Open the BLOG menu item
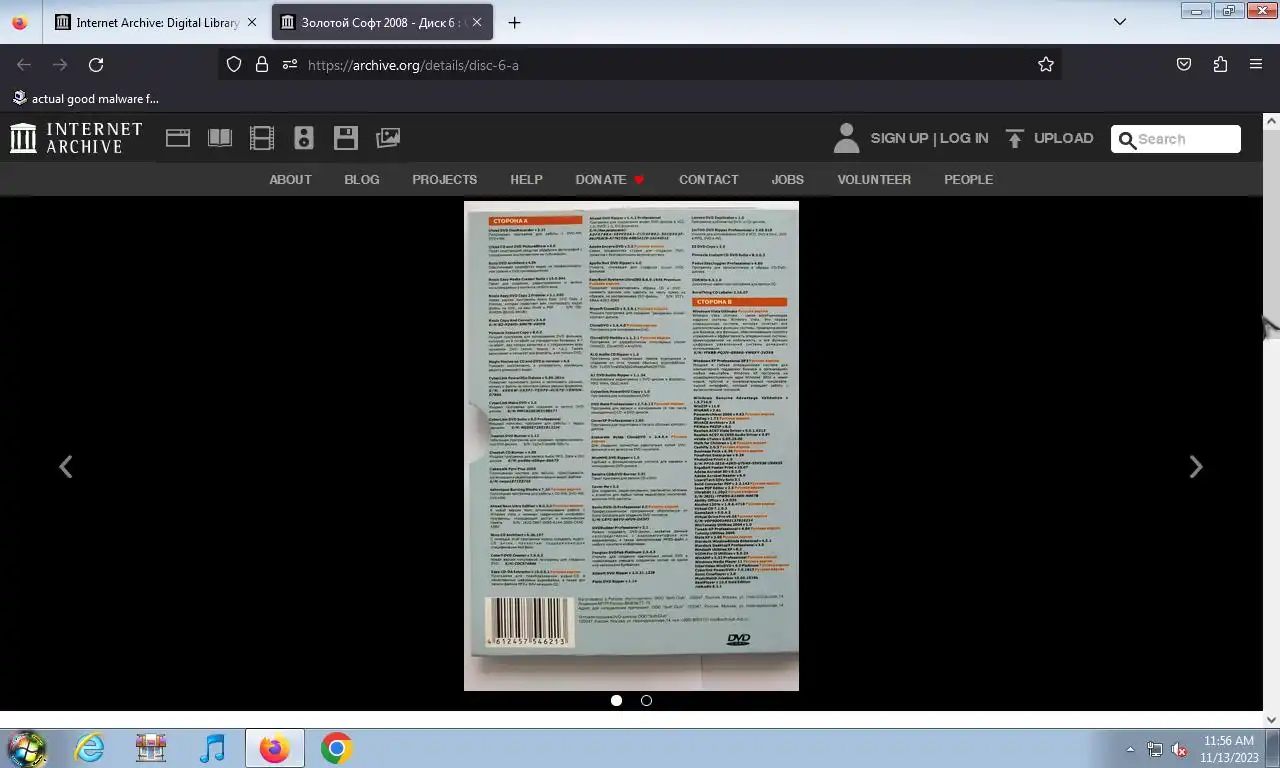This screenshot has height=768, width=1280. pyautogui.click(x=362, y=179)
